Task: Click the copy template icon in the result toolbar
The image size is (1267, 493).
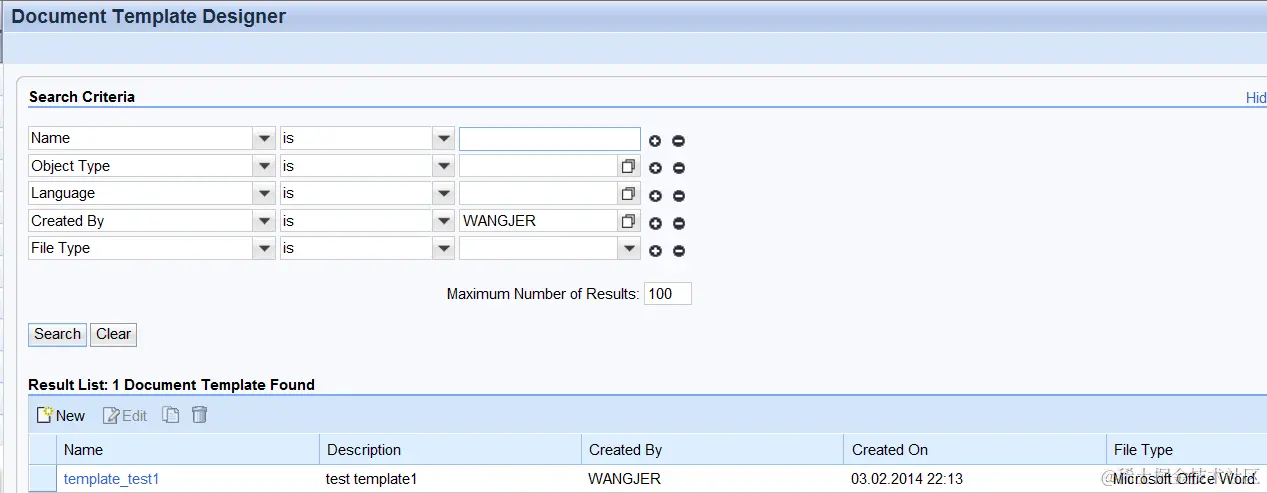Action: (x=171, y=414)
